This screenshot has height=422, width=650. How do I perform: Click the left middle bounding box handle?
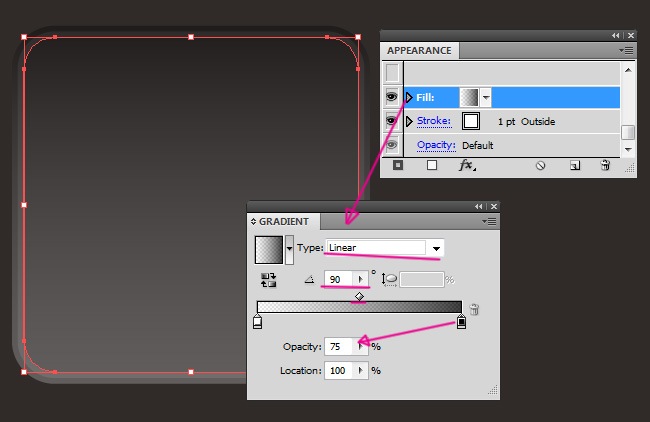(x=24, y=205)
